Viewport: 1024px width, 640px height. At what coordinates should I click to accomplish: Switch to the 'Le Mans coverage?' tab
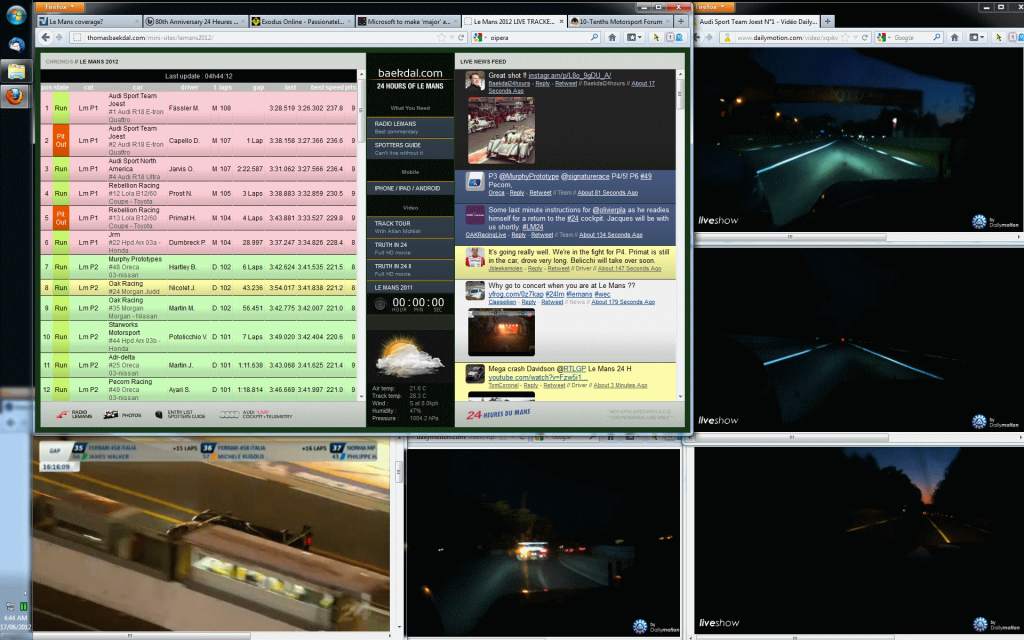pyautogui.click(x=89, y=22)
